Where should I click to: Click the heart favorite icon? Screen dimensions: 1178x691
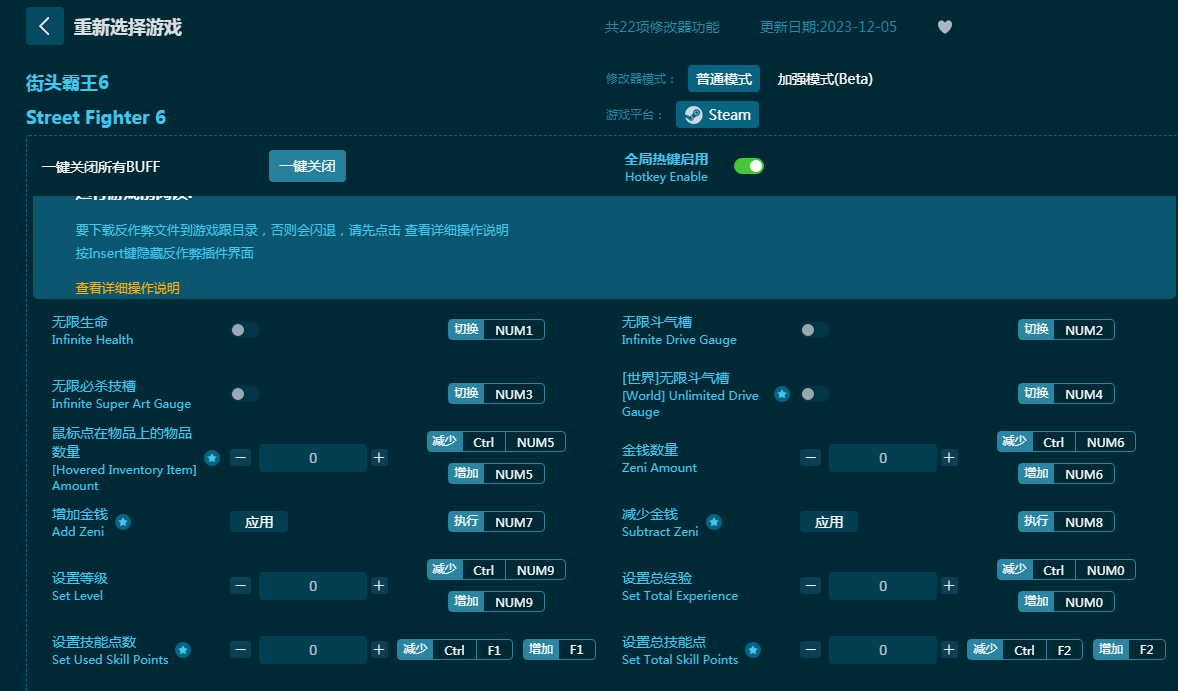click(945, 27)
